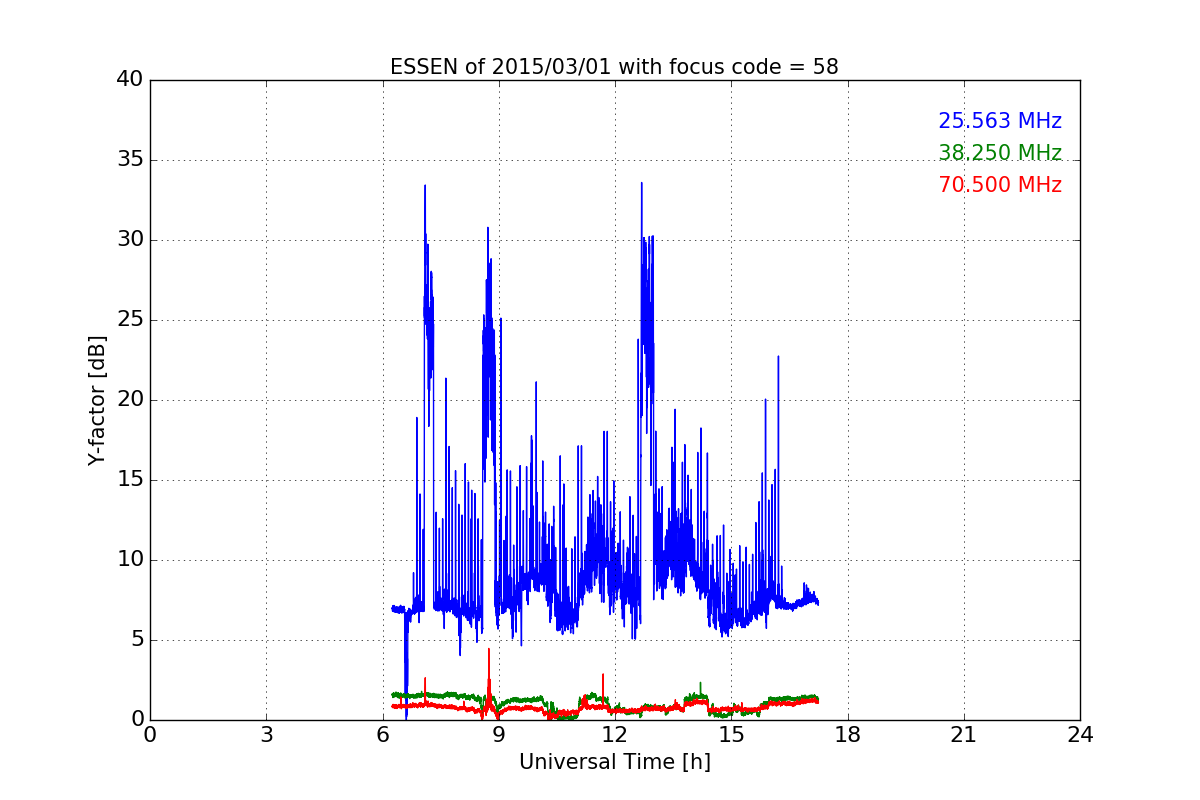Click the plot title 'ESSEN of 2015/03/01 with focus code = 58'
Screen dimensions: 1200x800
pyautogui.click(x=614, y=67)
